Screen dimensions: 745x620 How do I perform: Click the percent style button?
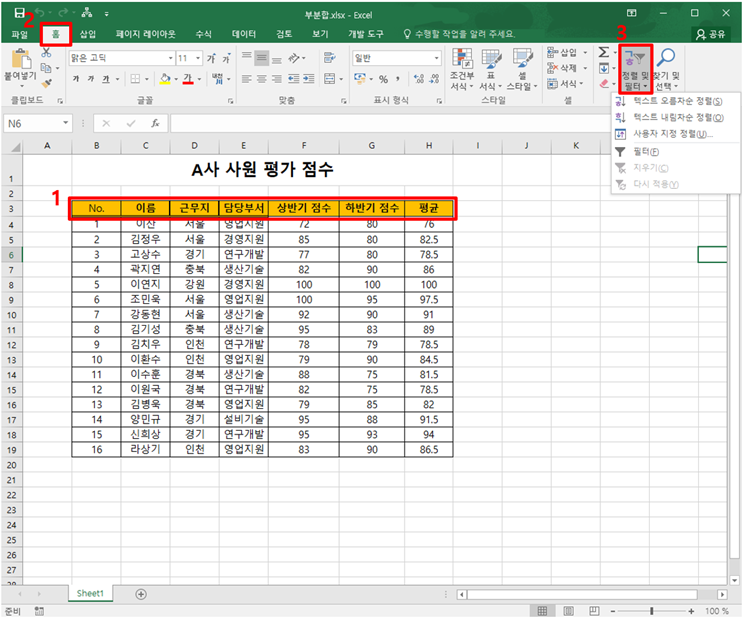pos(383,79)
